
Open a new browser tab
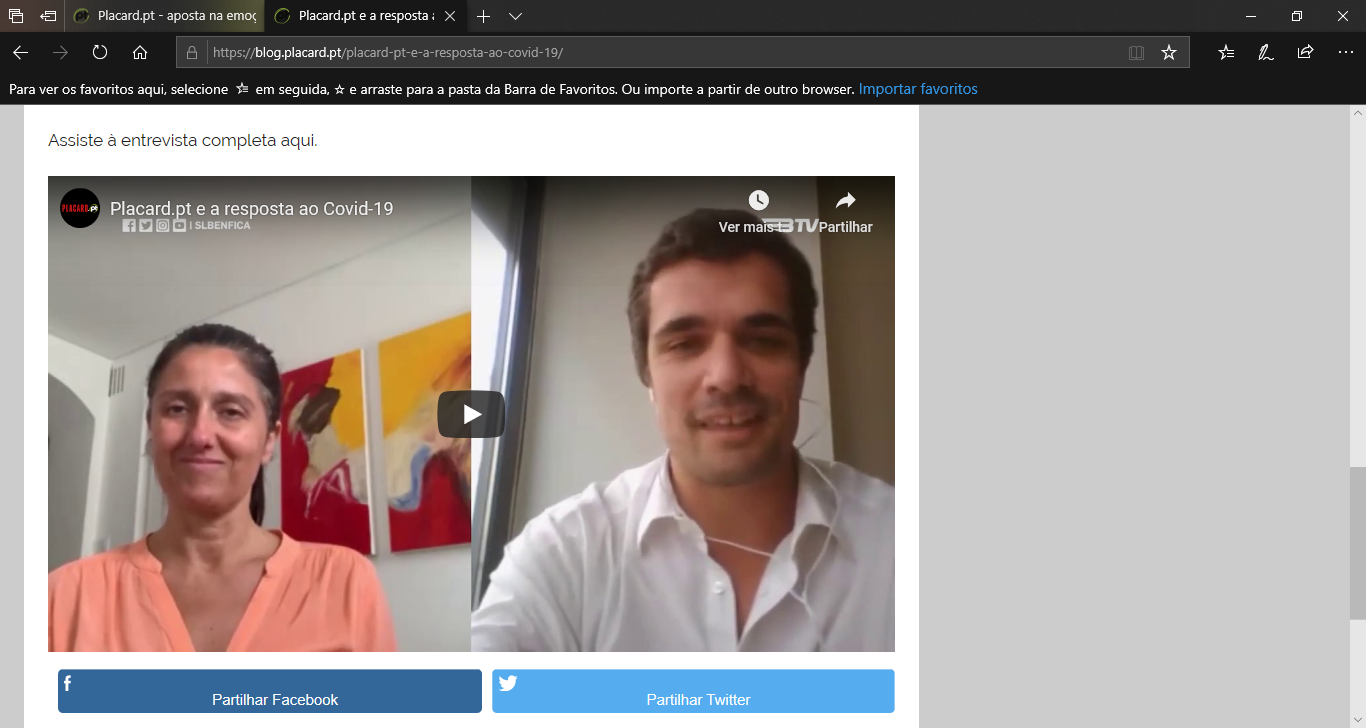pyautogui.click(x=483, y=16)
